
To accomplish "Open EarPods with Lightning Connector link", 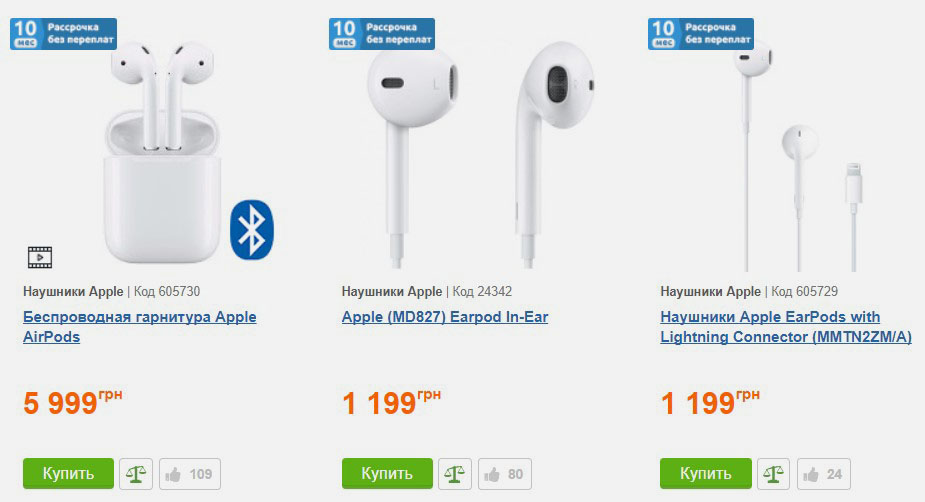I will click(786, 327).
